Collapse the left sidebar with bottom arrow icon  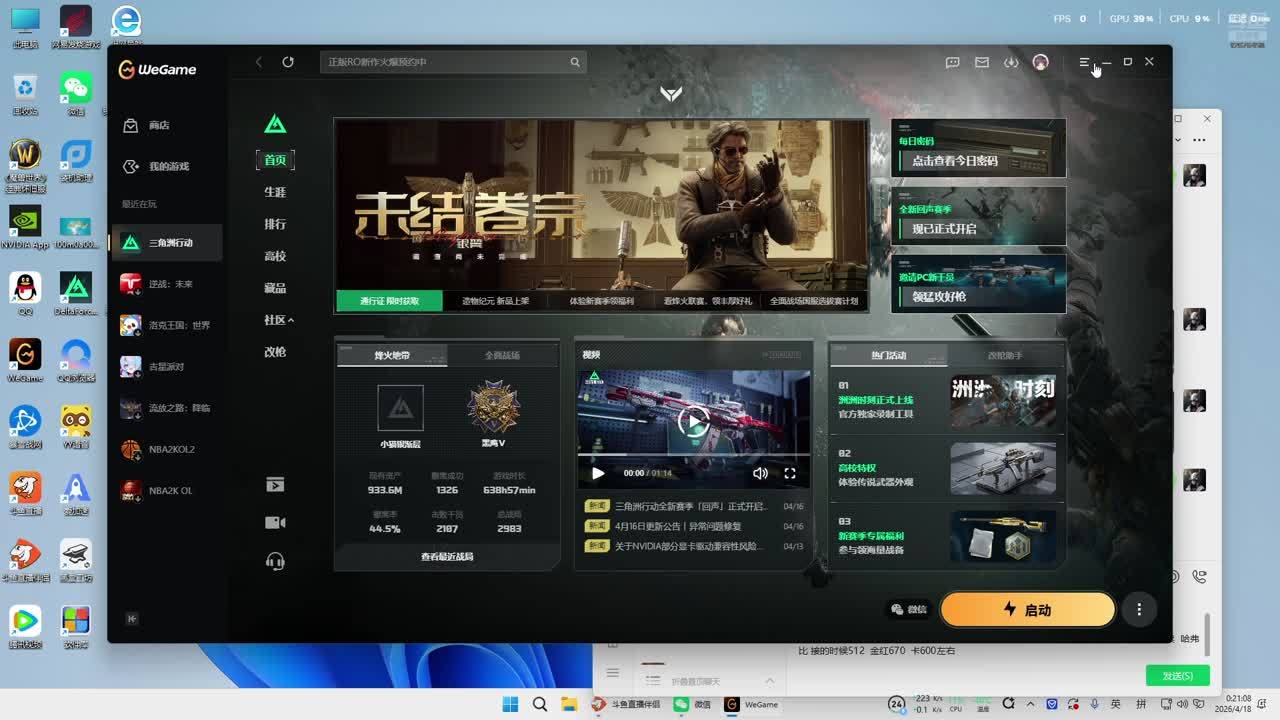coord(132,619)
